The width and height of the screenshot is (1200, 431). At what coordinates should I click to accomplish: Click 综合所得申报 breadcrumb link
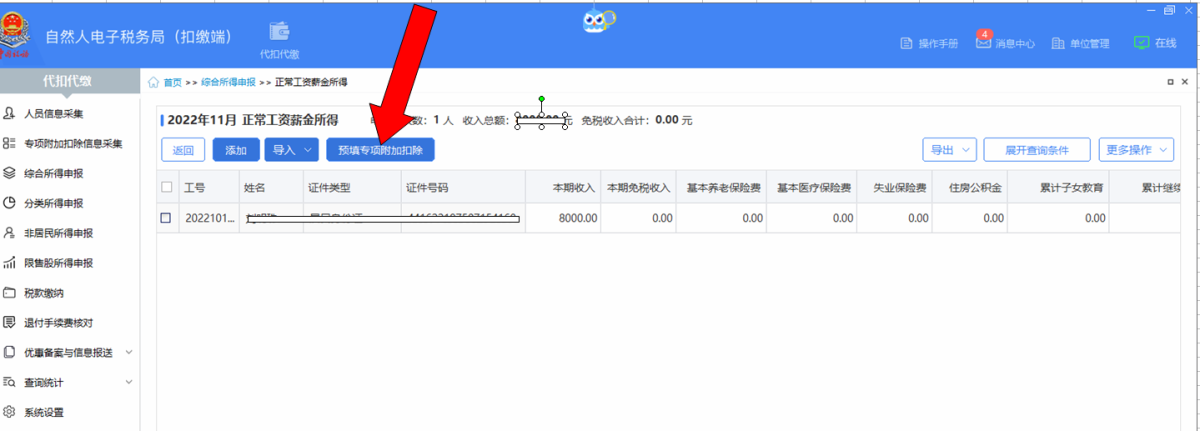click(228, 82)
